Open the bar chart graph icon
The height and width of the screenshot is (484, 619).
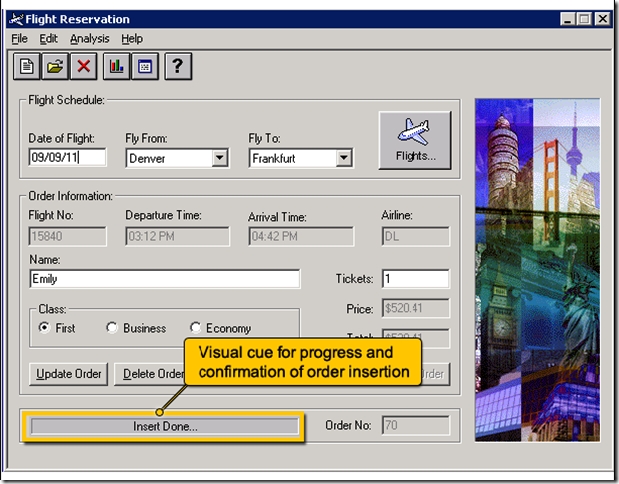pyautogui.click(x=116, y=66)
